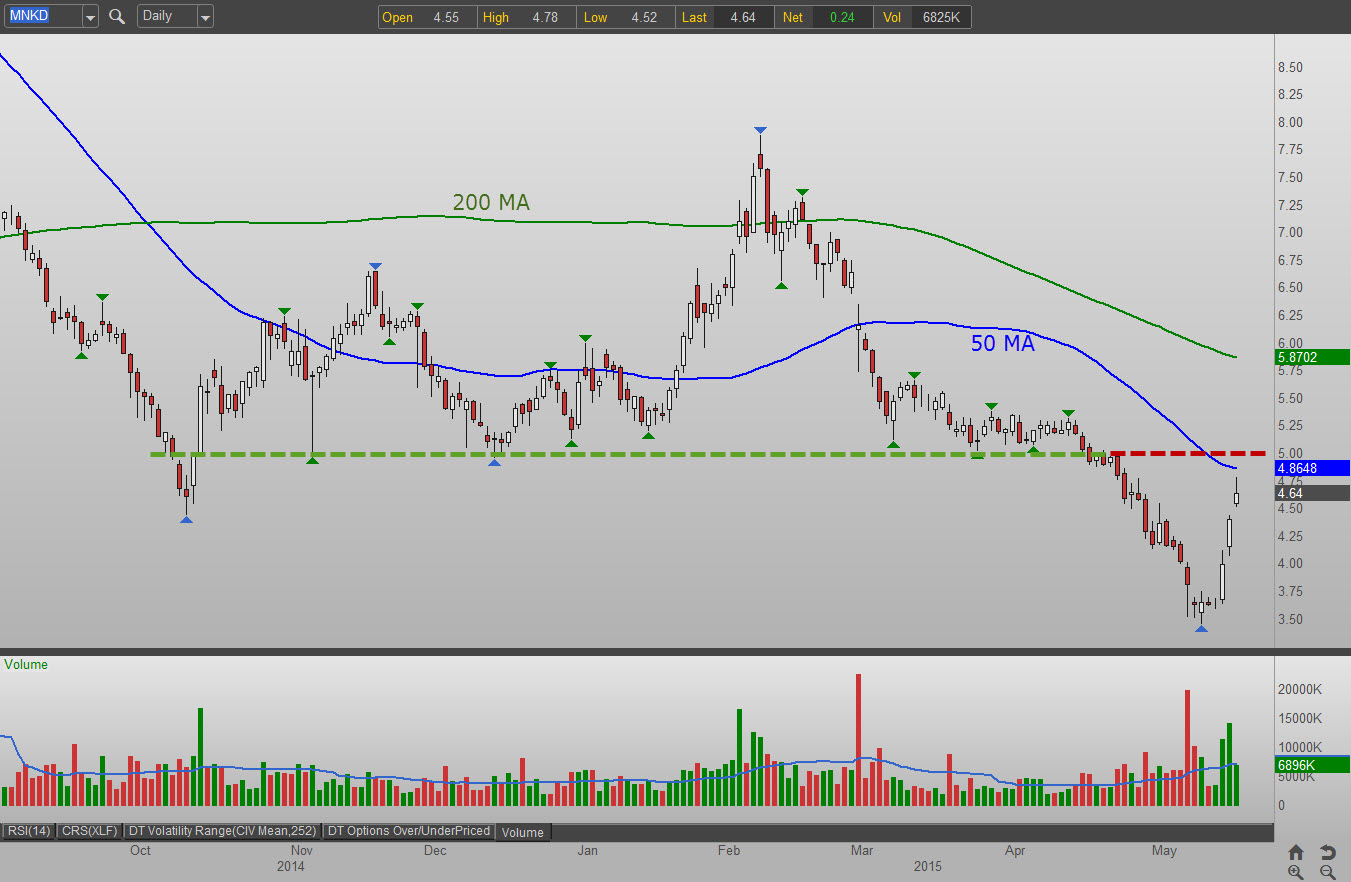Open the Daily timeframe dropdown
The width and height of the screenshot is (1351, 882).
pos(205,16)
